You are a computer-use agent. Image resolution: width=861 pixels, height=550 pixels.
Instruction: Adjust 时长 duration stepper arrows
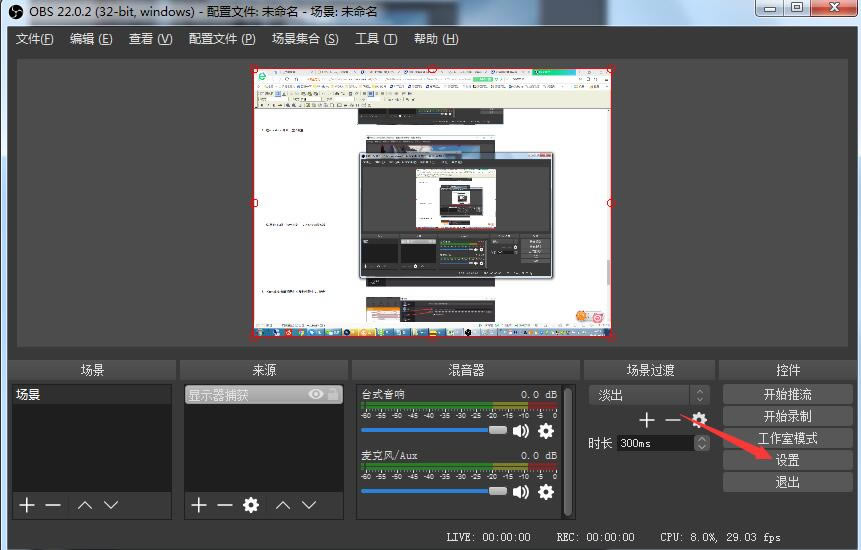pos(702,443)
